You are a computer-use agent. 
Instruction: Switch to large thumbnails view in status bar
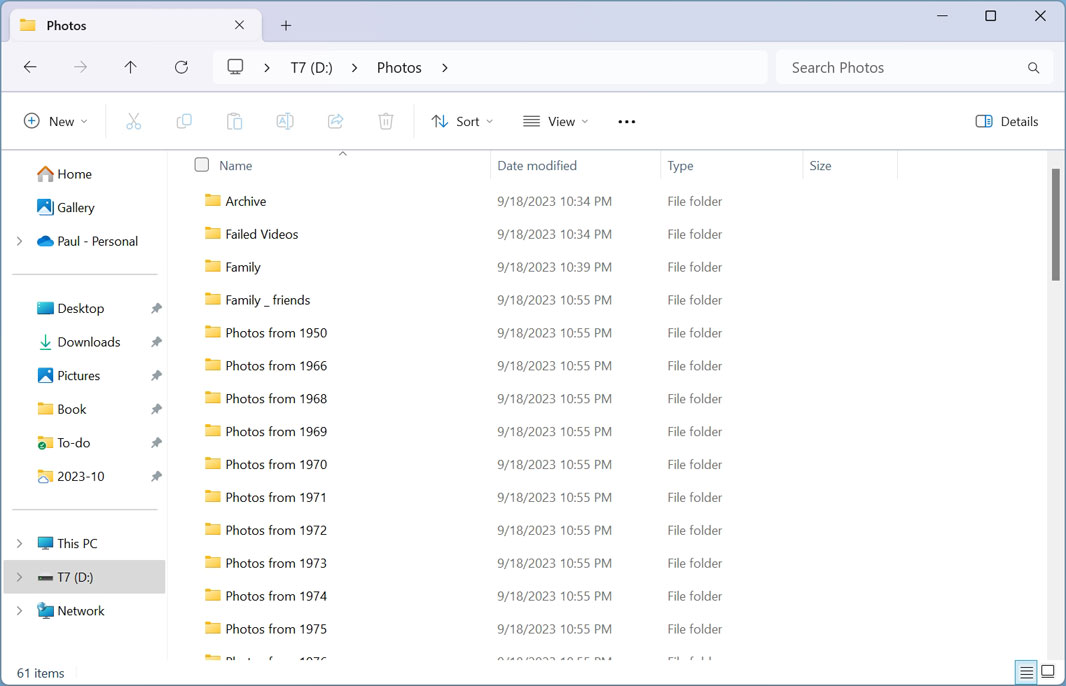pos(1048,672)
